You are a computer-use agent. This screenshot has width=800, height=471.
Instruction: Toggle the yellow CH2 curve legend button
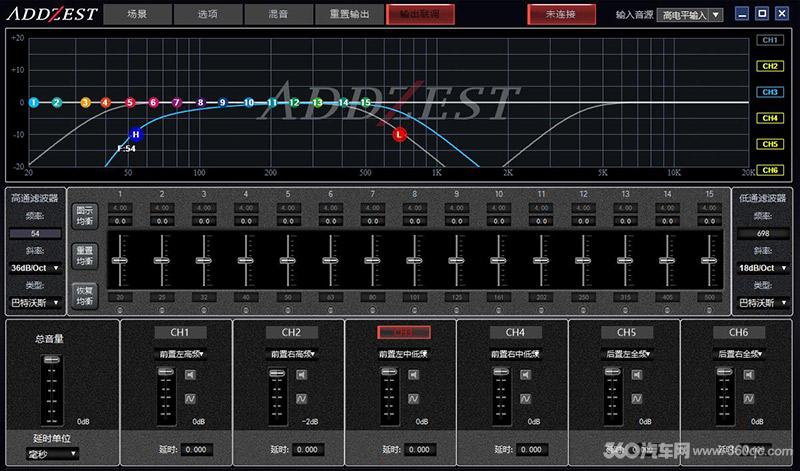point(770,66)
